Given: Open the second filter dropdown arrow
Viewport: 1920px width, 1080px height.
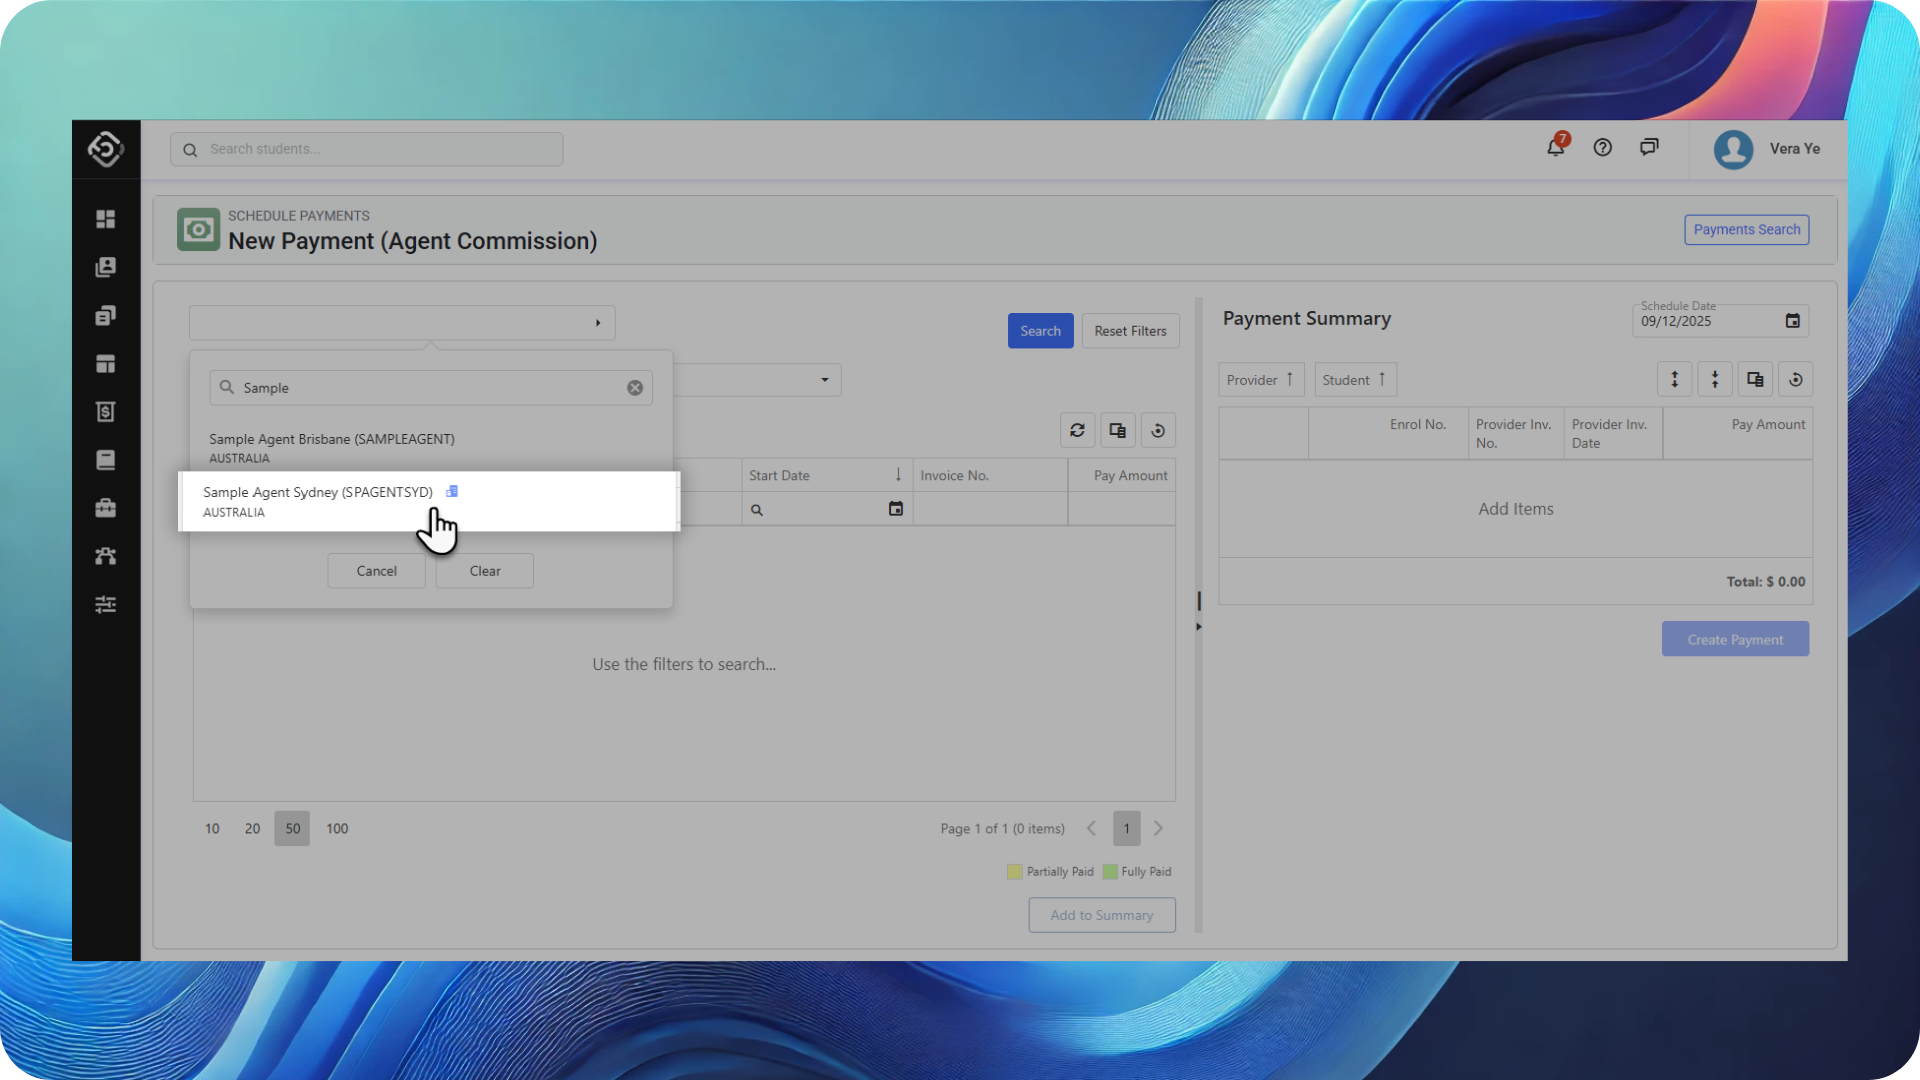Looking at the screenshot, I should tap(824, 380).
